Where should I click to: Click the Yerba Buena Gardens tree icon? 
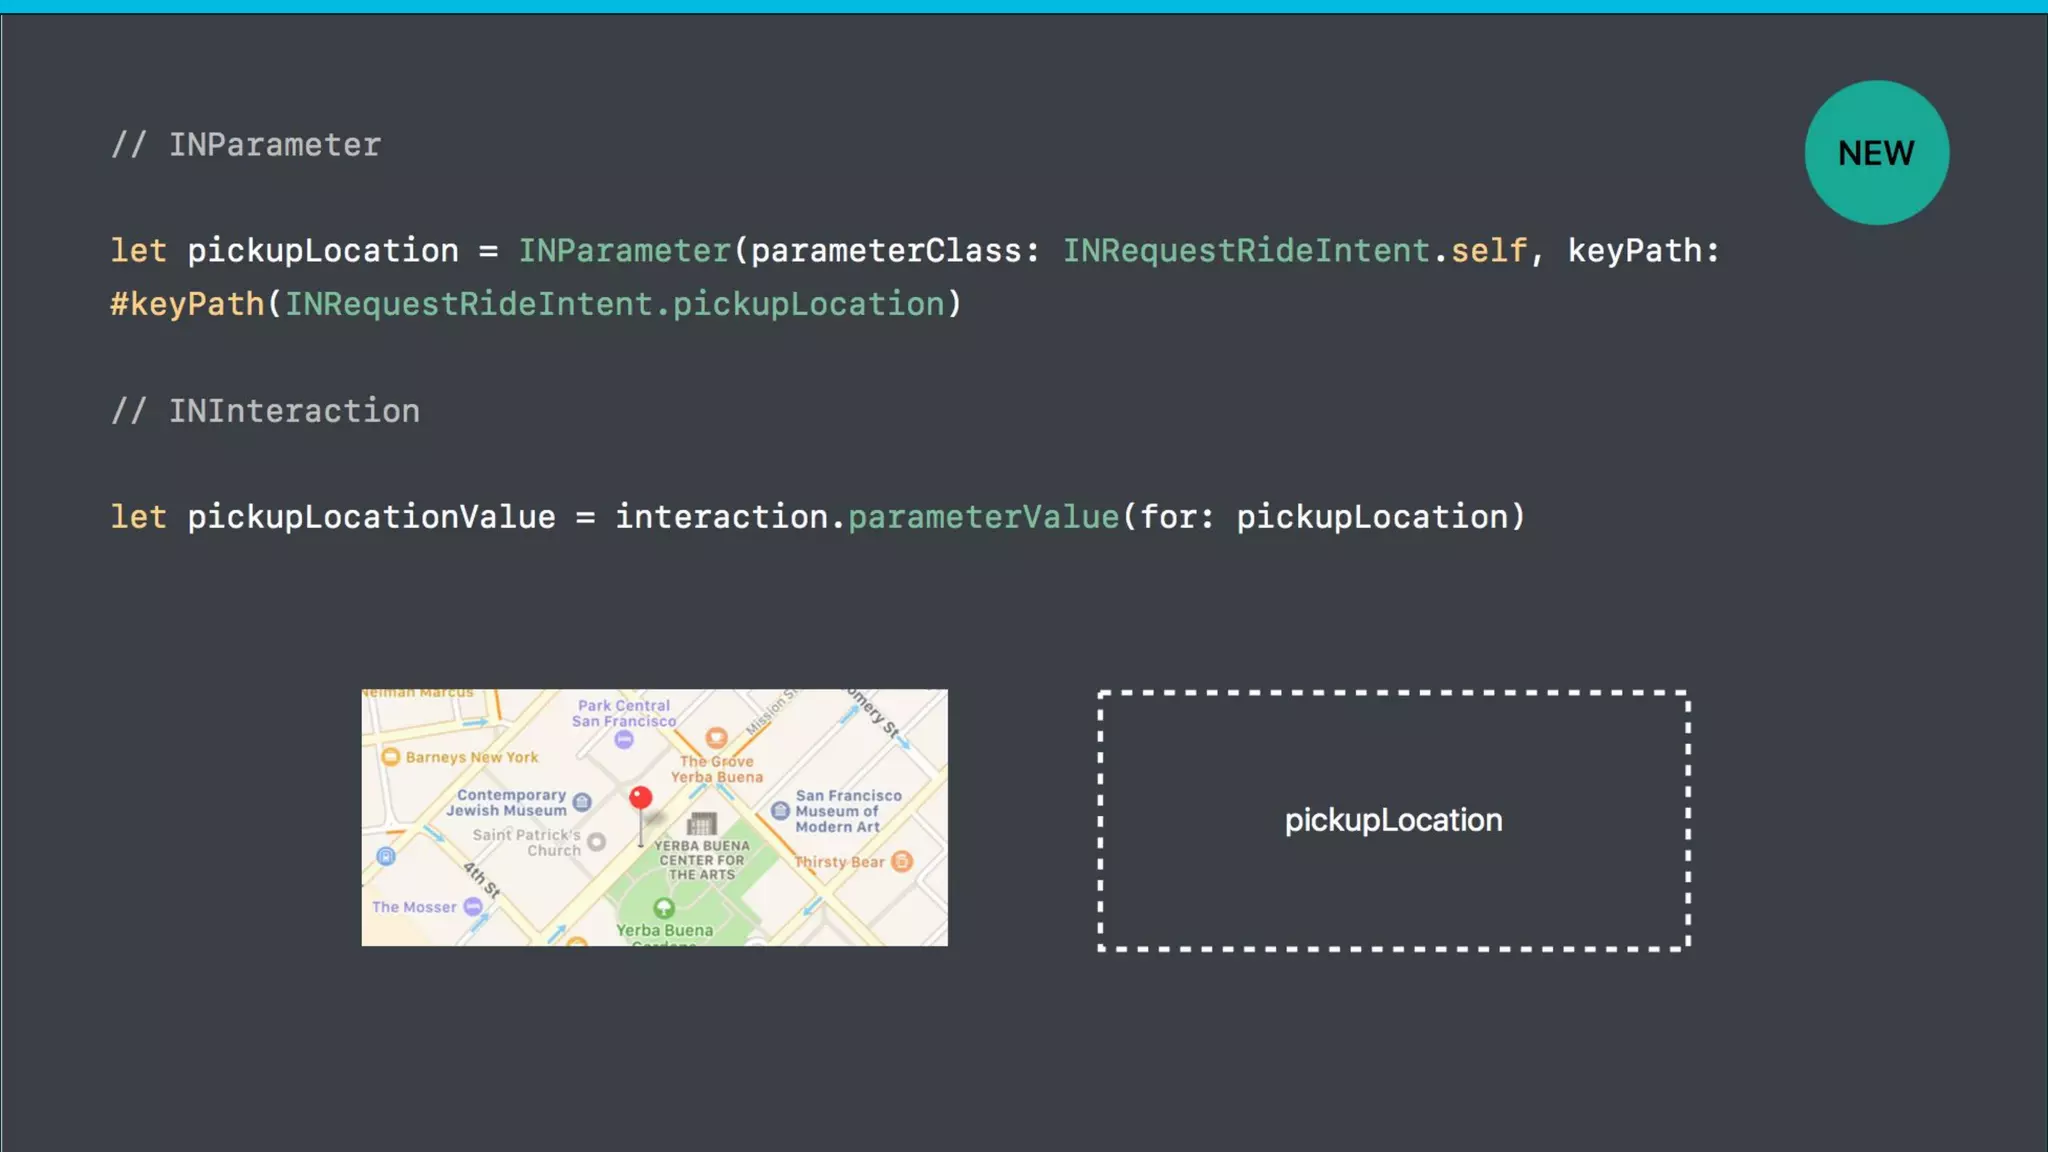(x=664, y=908)
